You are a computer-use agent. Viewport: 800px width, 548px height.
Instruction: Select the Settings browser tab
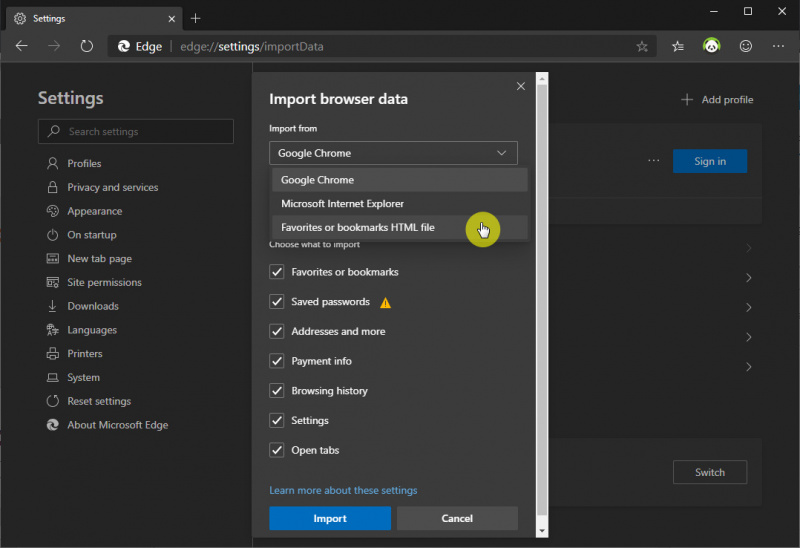coord(94,18)
